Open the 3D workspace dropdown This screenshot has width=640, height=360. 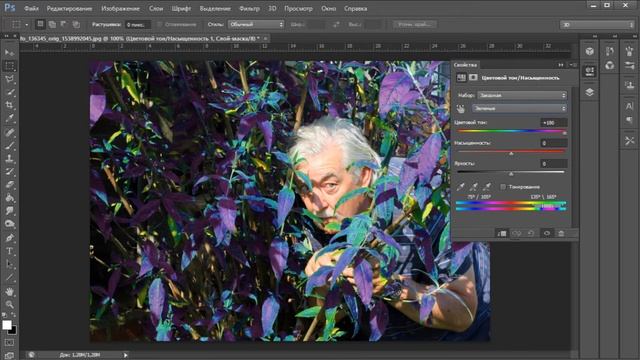(x=597, y=24)
